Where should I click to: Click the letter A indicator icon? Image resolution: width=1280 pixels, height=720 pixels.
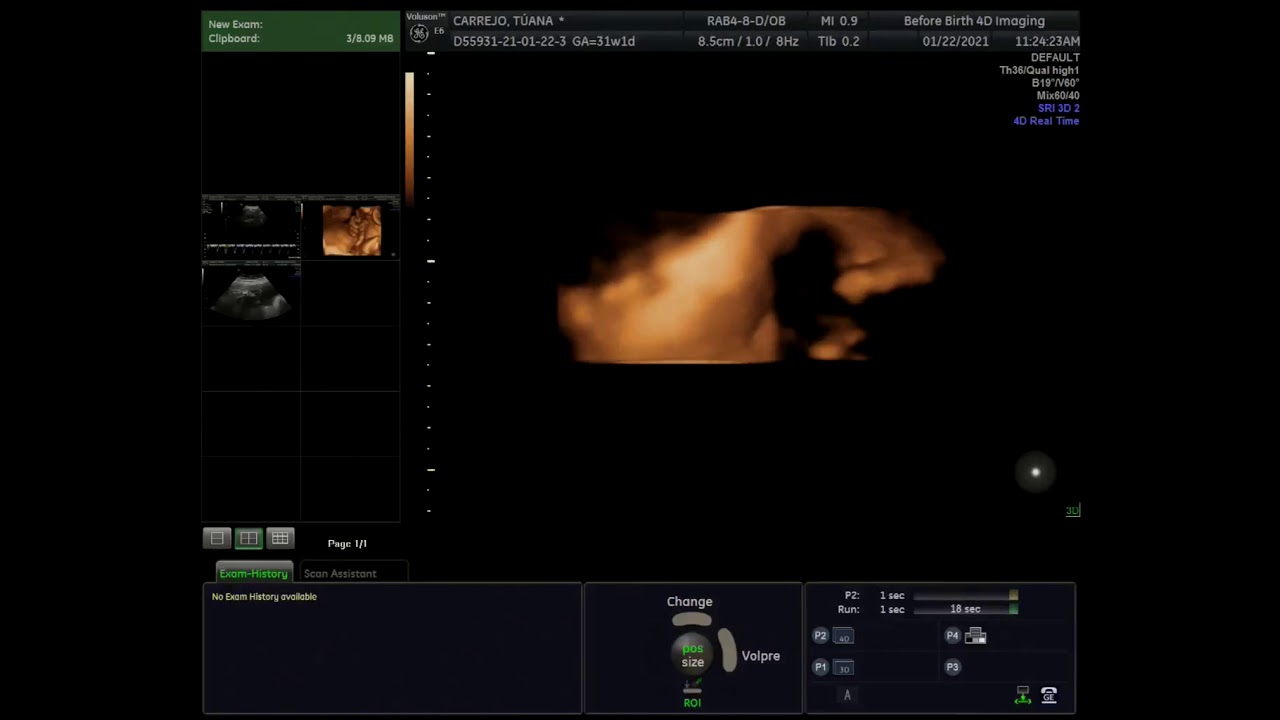(847, 695)
